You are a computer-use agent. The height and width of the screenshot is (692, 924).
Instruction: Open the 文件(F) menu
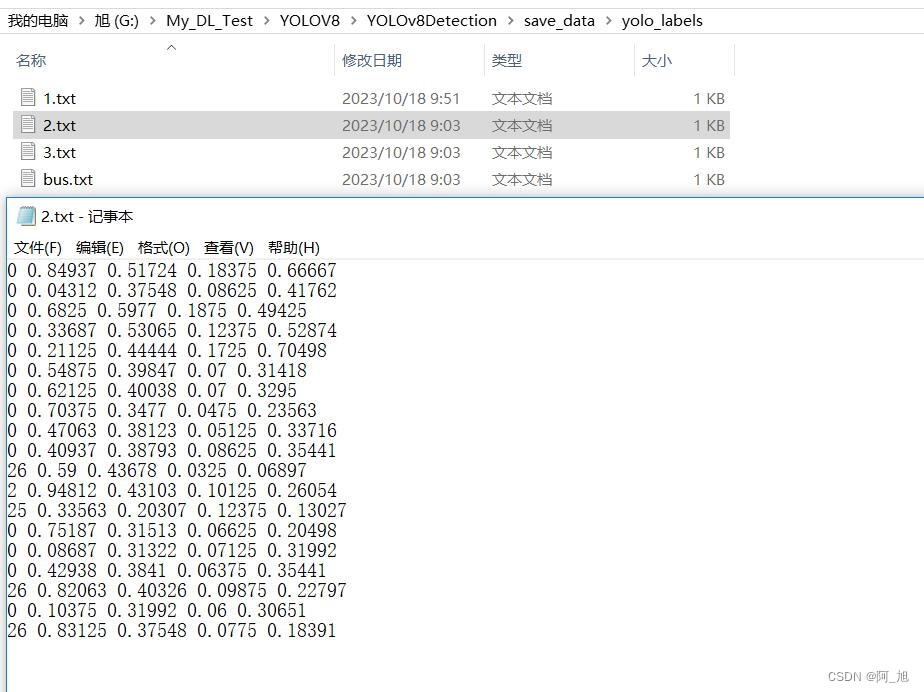[x=38, y=248]
